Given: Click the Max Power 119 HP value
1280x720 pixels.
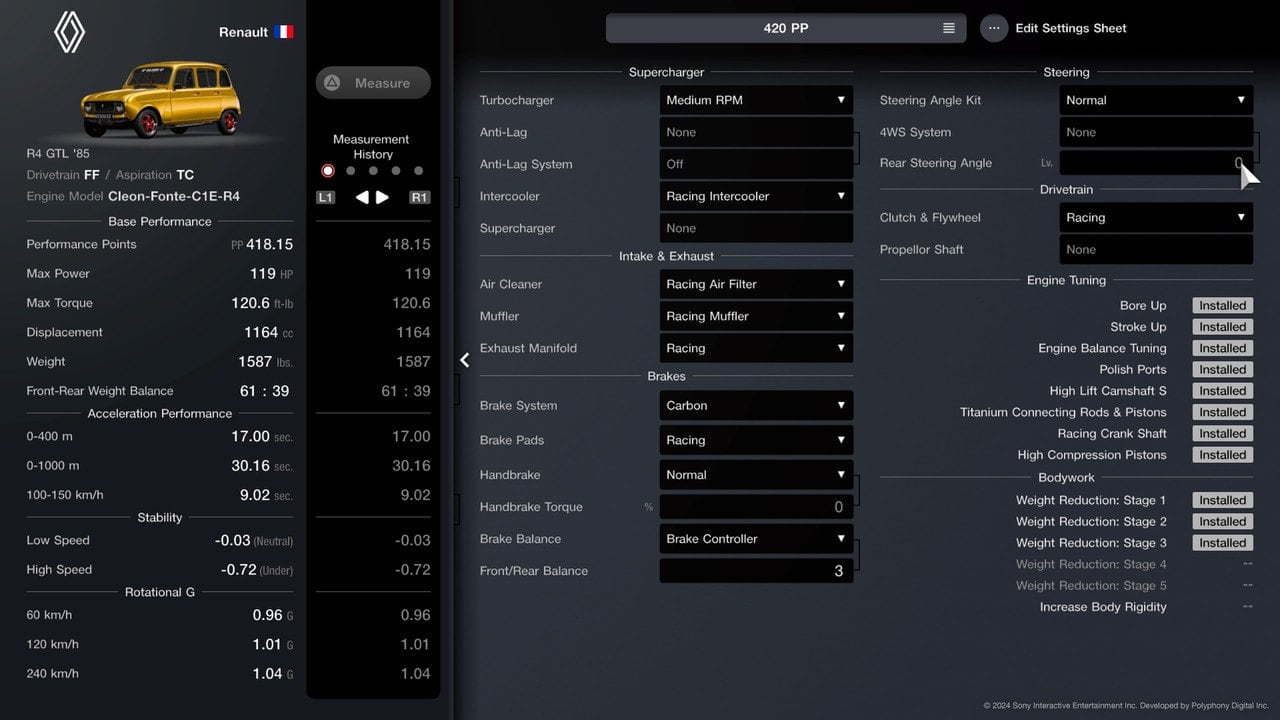Looking at the screenshot, I should coord(271,273).
